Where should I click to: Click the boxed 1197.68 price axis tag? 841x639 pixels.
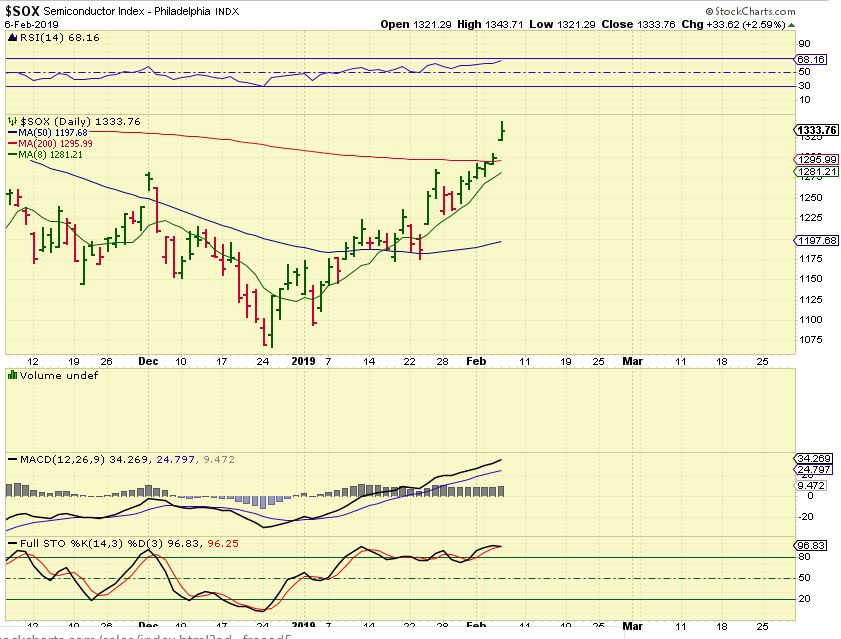pyautogui.click(x=816, y=241)
